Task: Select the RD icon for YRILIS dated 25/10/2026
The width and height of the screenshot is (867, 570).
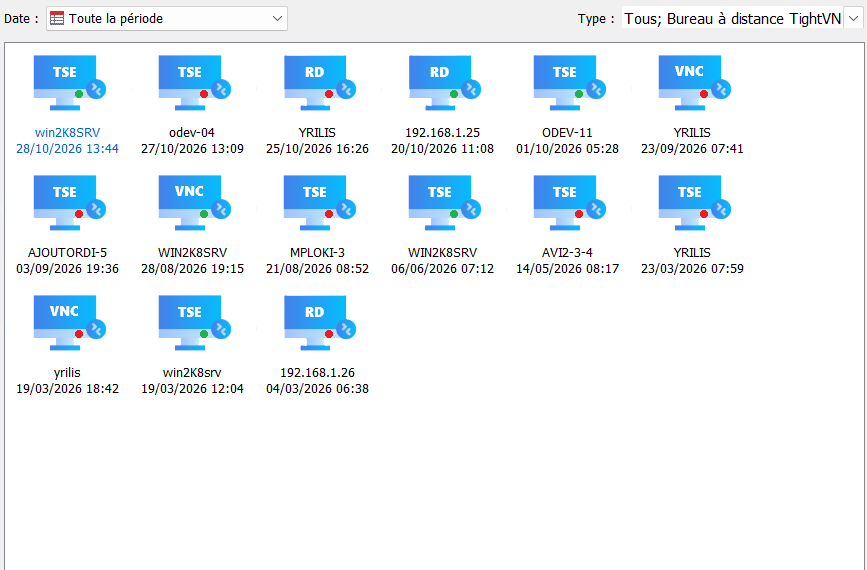Action: tap(319, 83)
